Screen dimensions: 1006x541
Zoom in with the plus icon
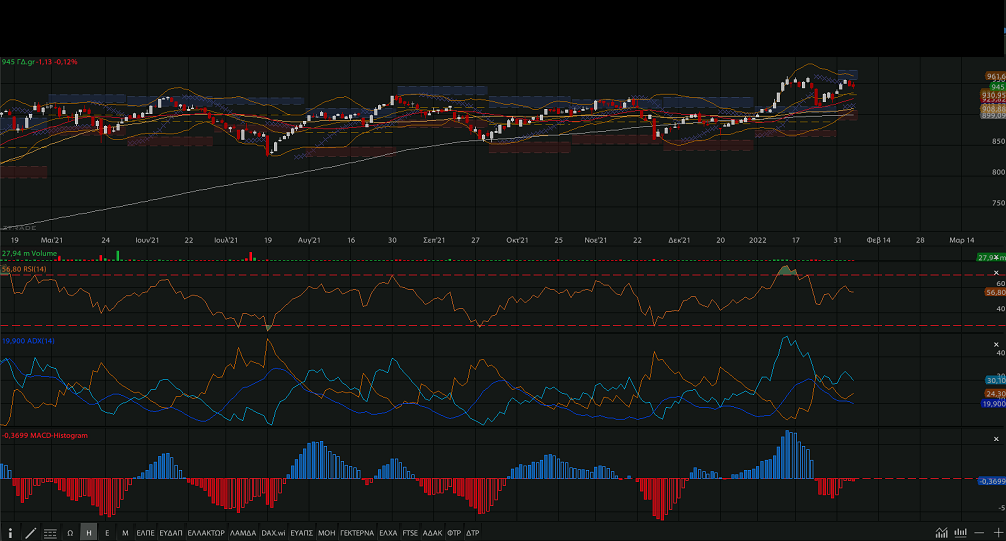pos(997,533)
